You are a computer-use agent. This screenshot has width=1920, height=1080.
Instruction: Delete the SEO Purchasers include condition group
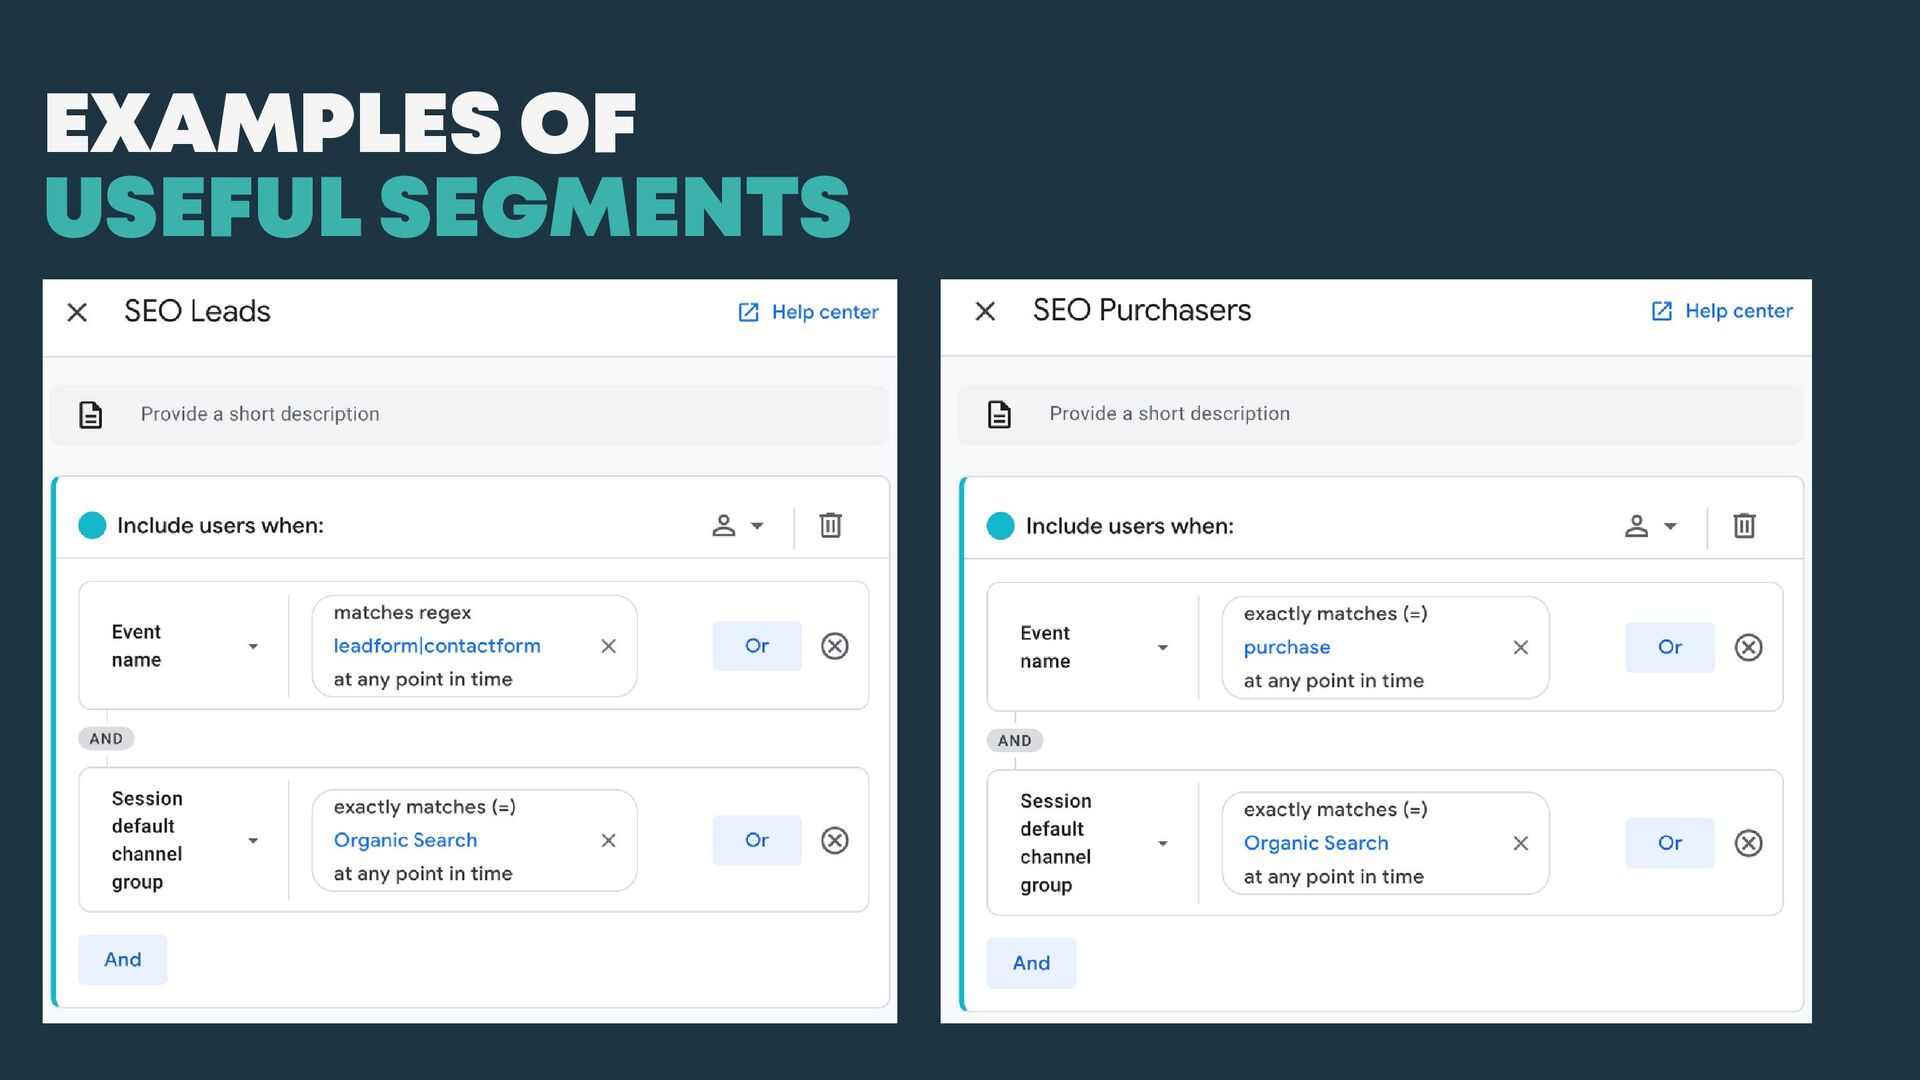coord(1744,526)
